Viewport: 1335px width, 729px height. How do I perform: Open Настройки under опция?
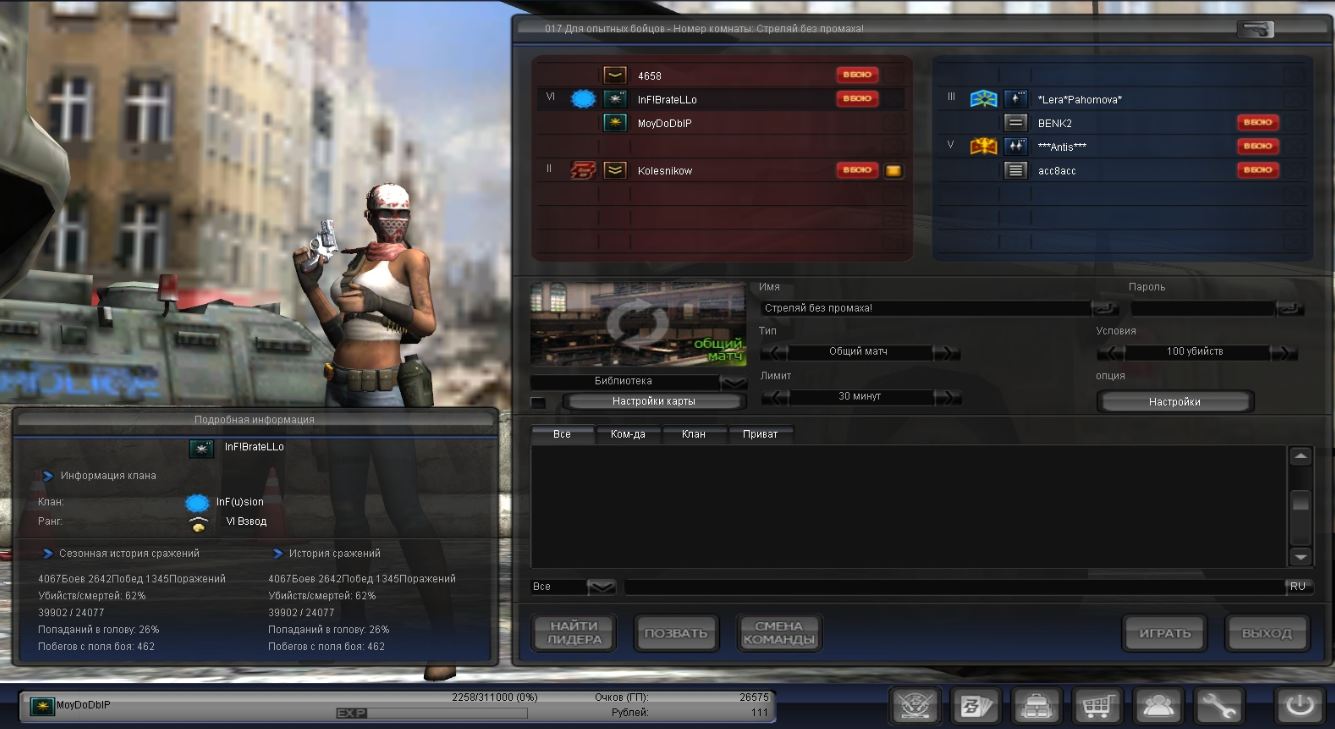1175,402
